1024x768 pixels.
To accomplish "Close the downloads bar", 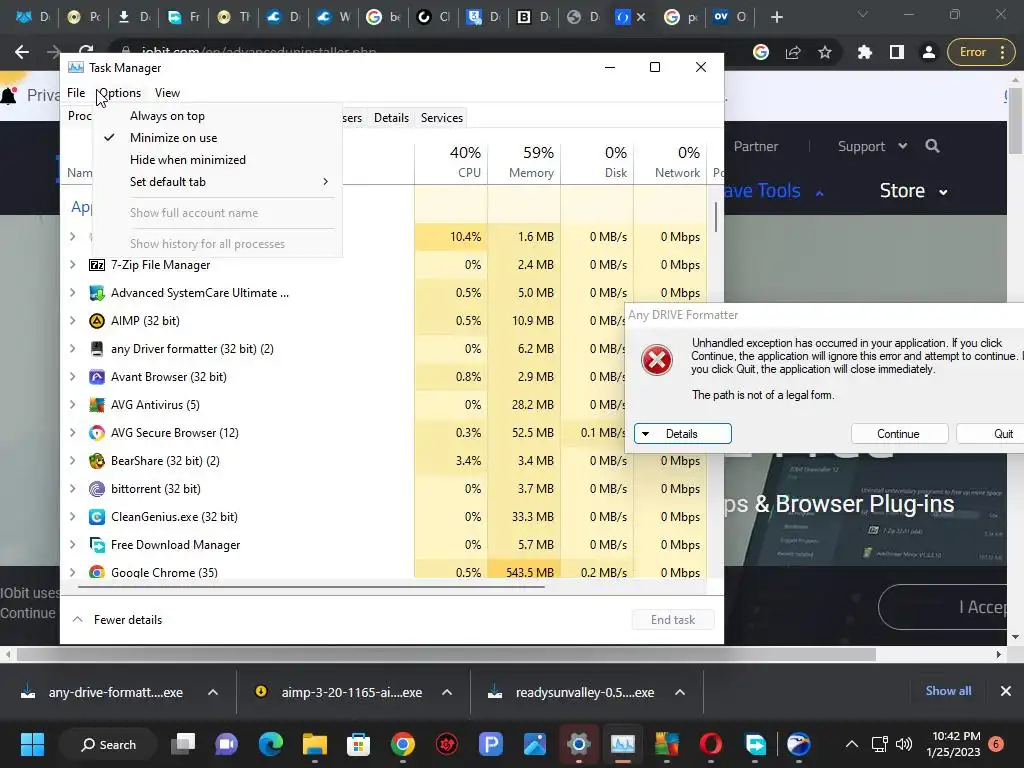I will tap(1006, 691).
